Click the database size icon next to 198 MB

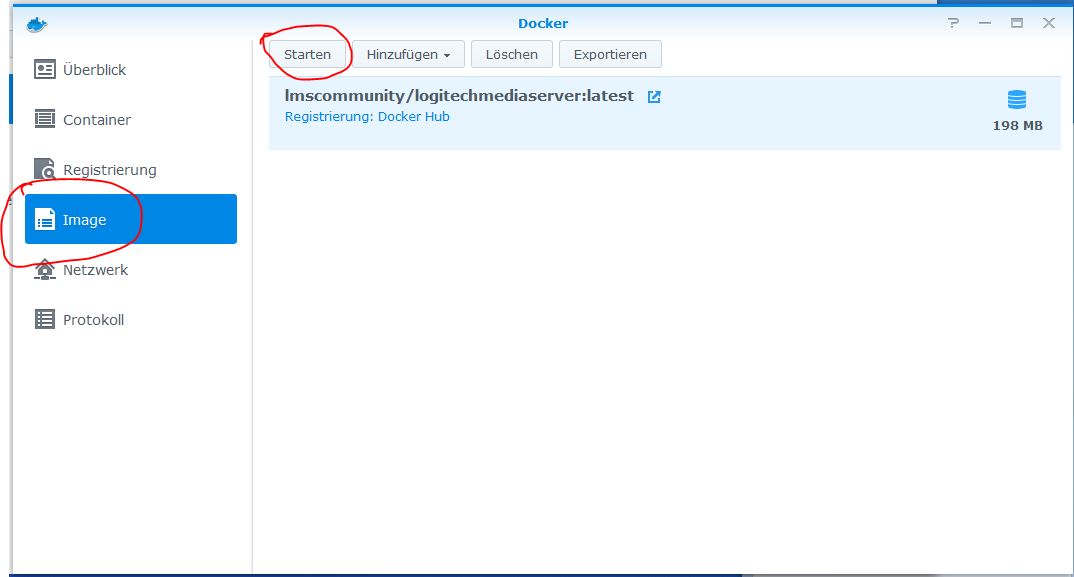[1017, 100]
